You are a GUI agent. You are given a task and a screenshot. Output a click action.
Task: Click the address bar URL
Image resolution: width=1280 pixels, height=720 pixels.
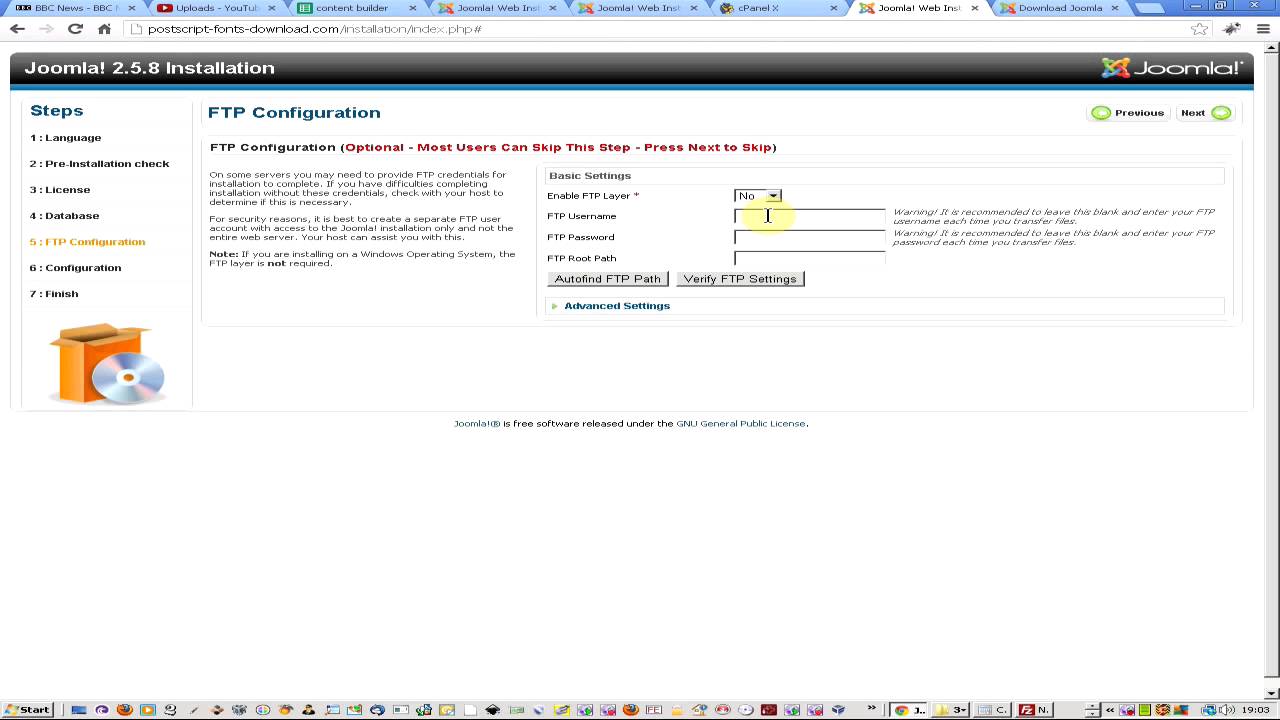[x=315, y=29]
